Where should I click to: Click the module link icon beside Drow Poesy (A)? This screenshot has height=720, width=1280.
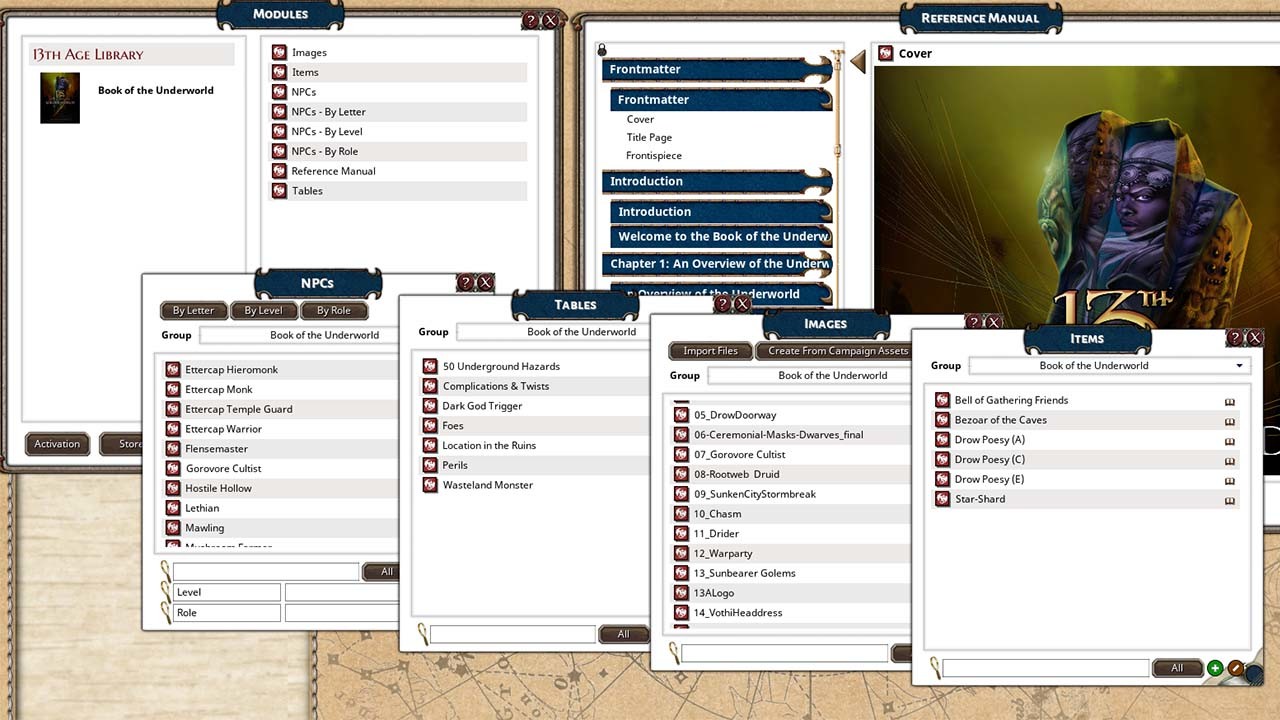pyautogui.click(x=1229, y=440)
